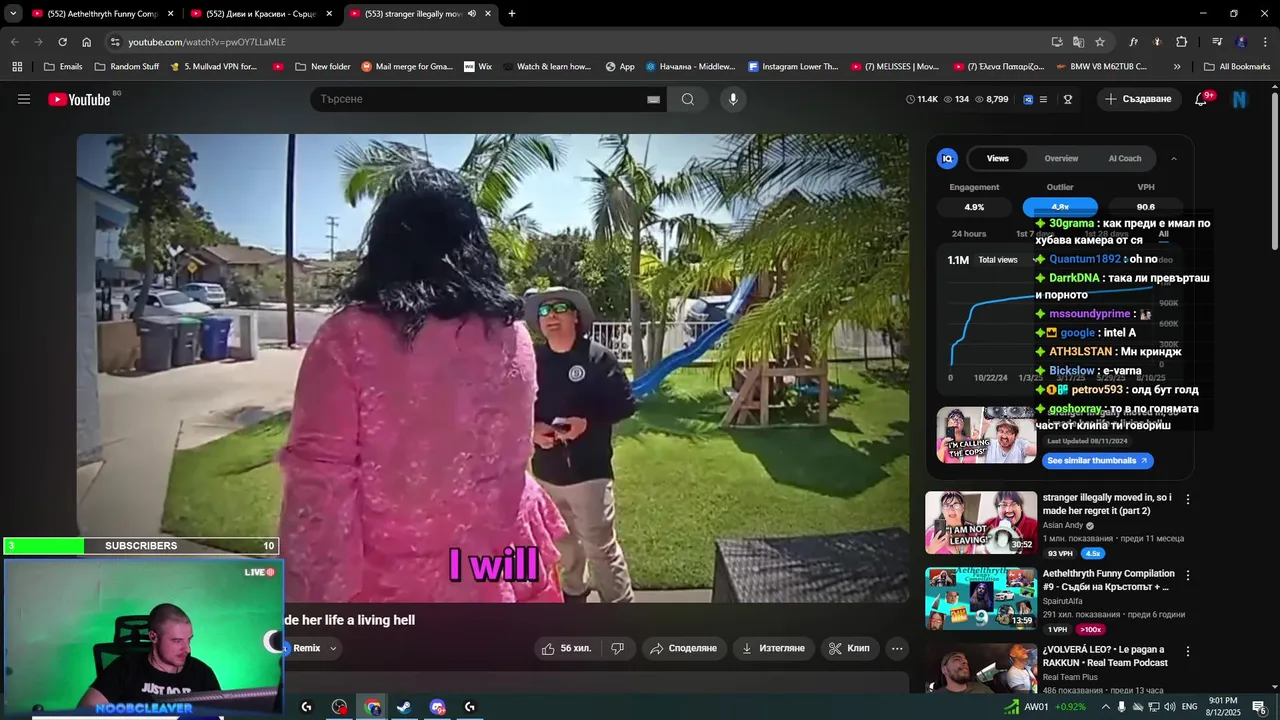Open the media controls icon in Chrome toolbar
The width and height of the screenshot is (1280, 720).
click(1217, 42)
